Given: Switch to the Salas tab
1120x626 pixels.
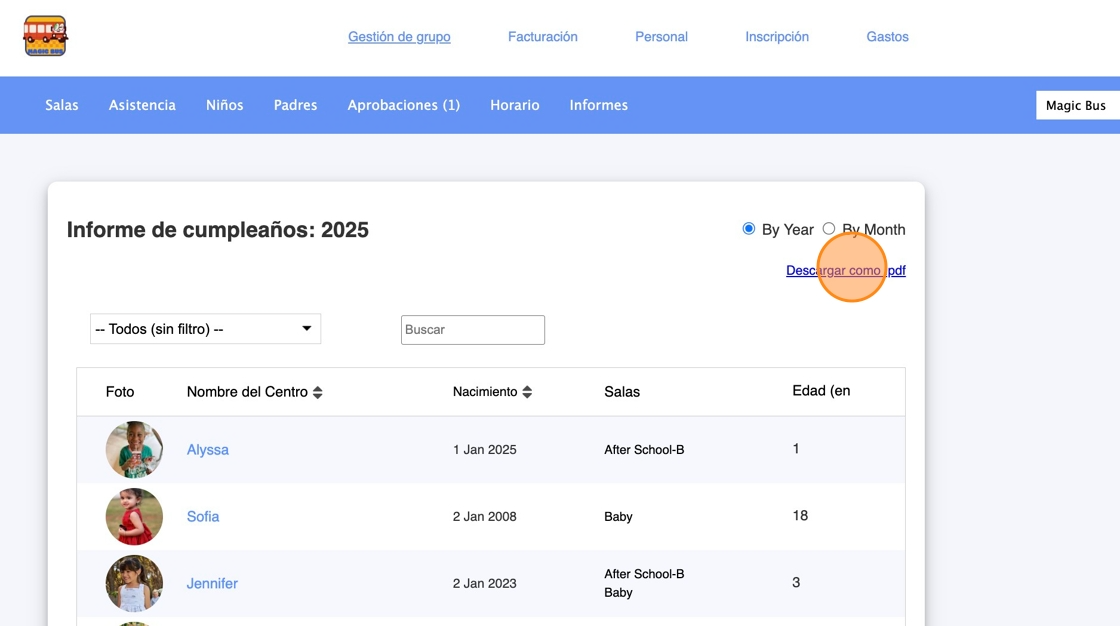Looking at the screenshot, I should (61, 105).
